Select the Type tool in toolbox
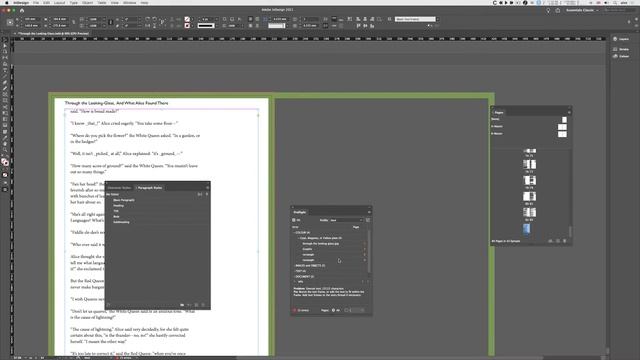 pyautogui.click(x=5, y=70)
